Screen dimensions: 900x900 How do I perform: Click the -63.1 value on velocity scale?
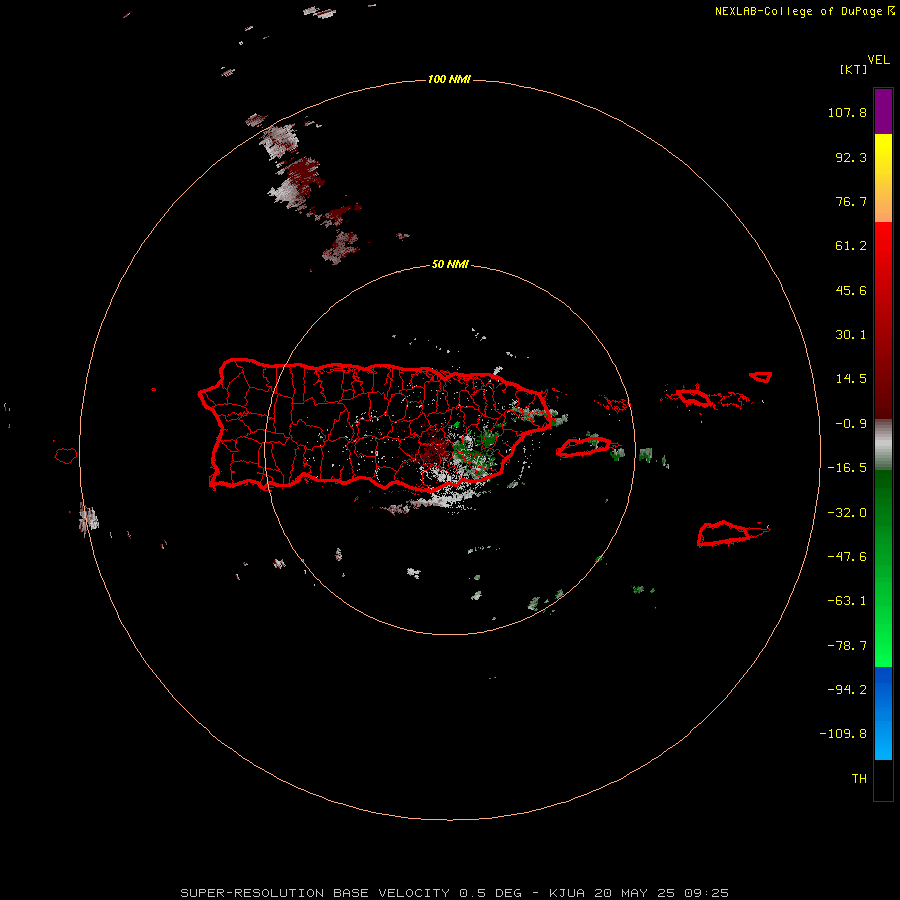(x=847, y=601)
